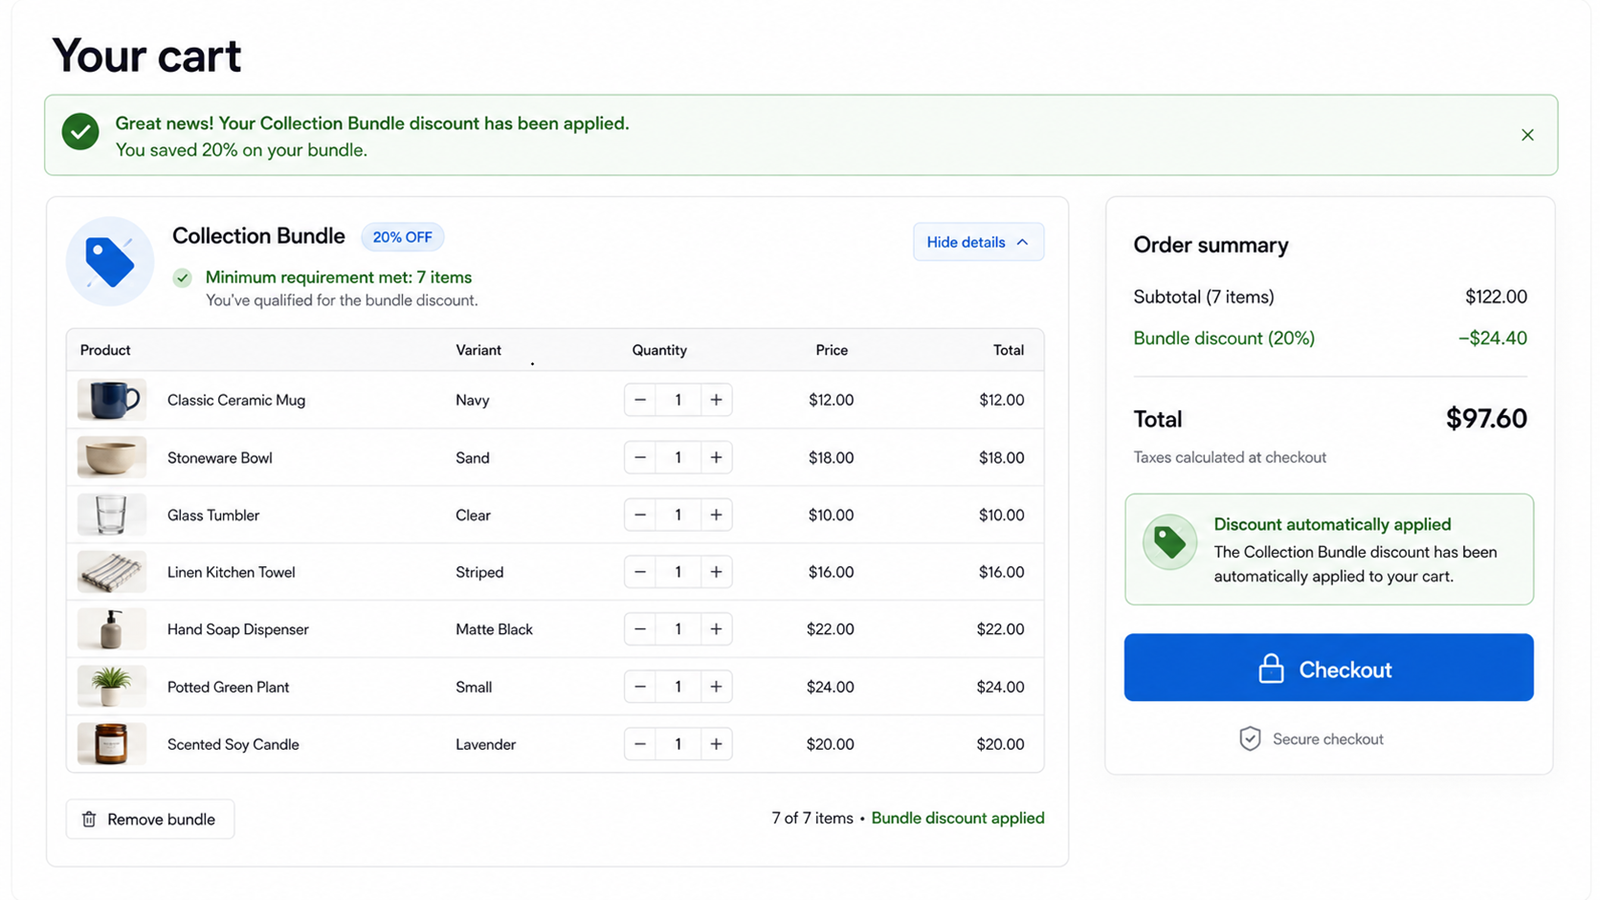Click the Matte Black variant text

click(x=494, y=629)
